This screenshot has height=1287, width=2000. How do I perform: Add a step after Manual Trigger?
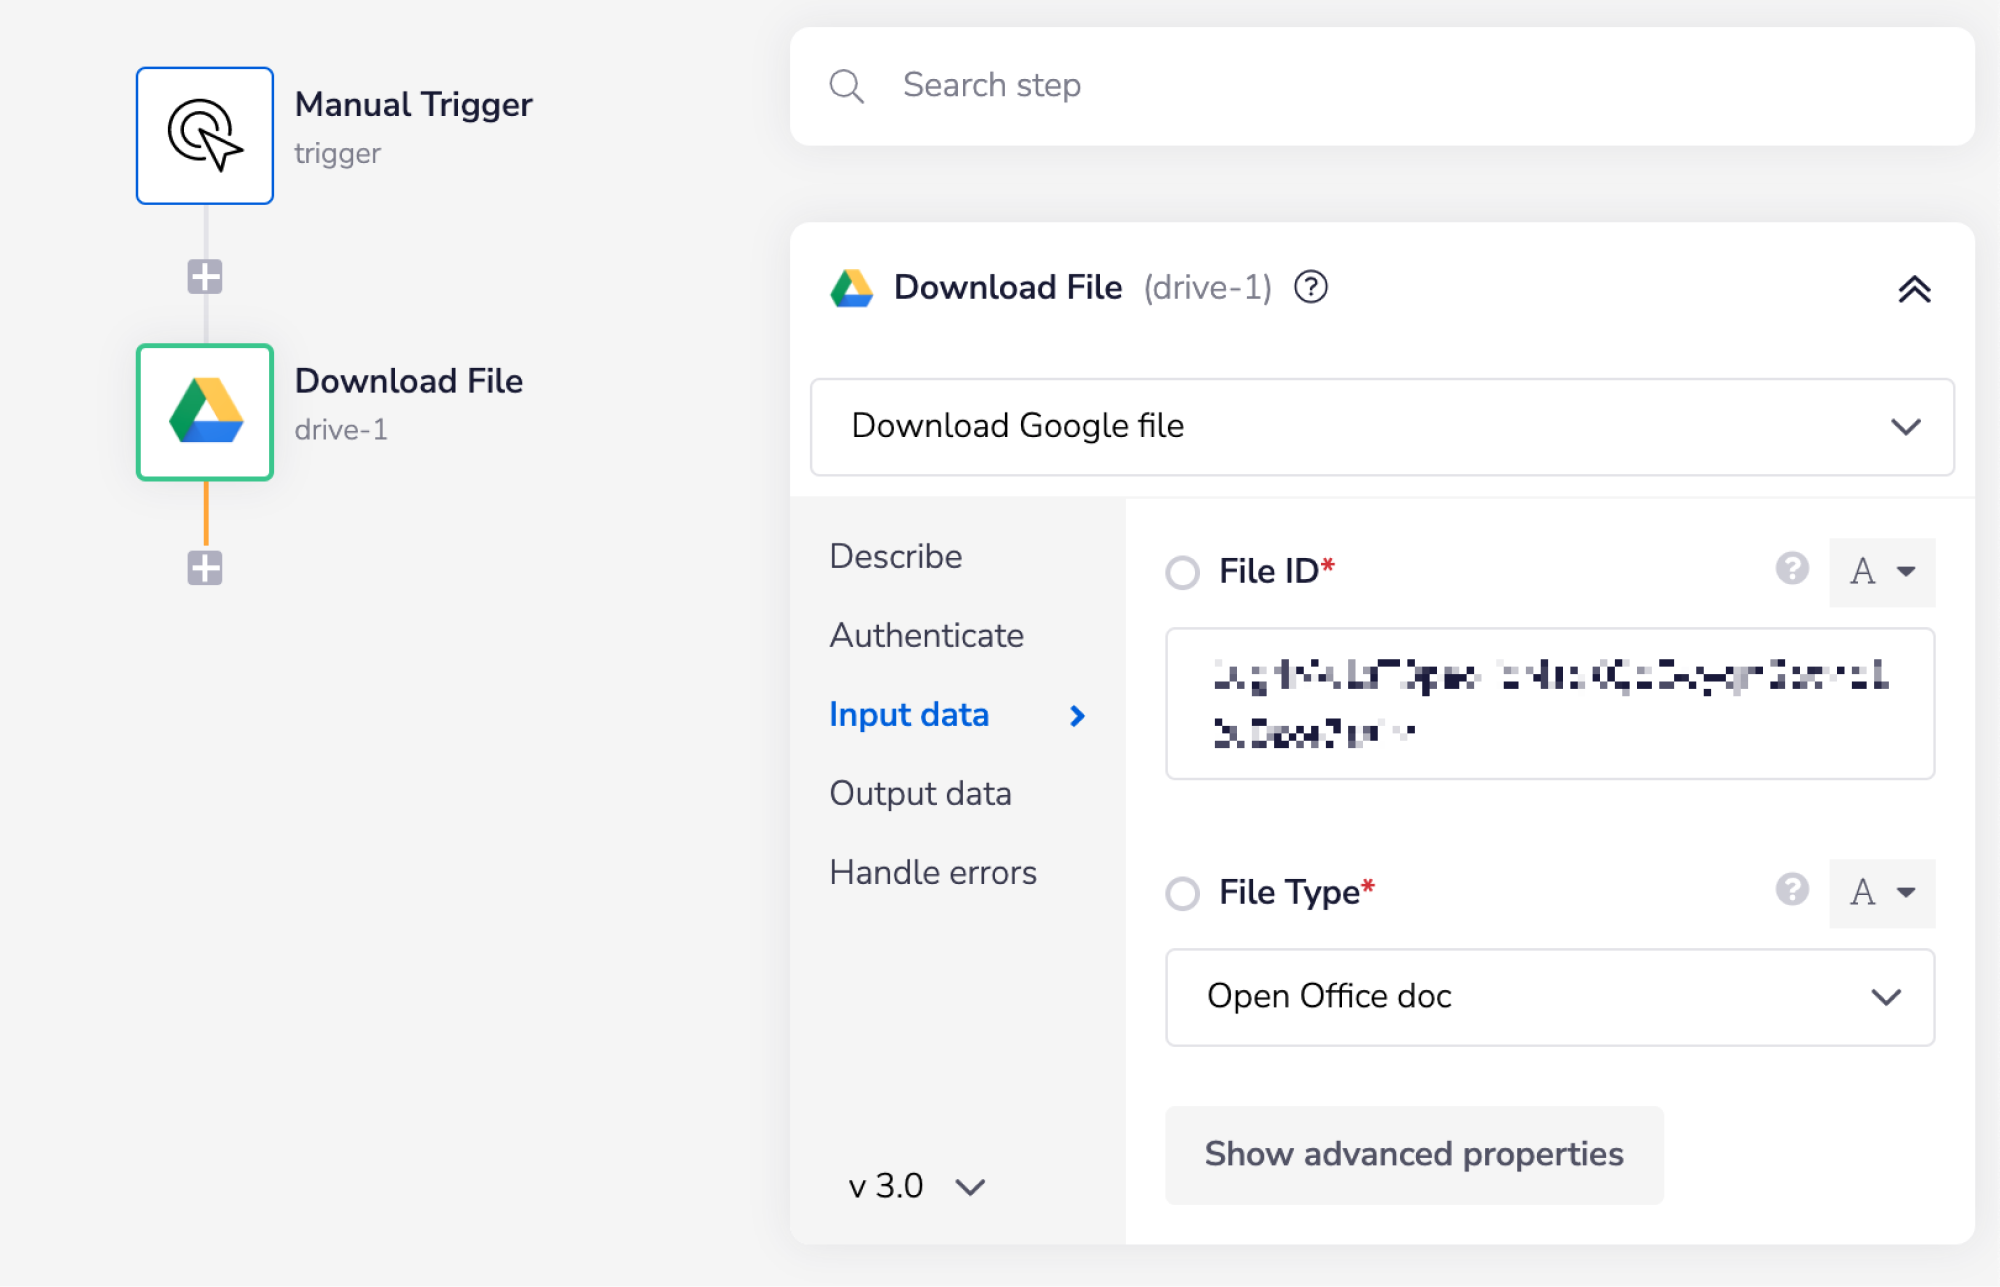click(205, 277)
